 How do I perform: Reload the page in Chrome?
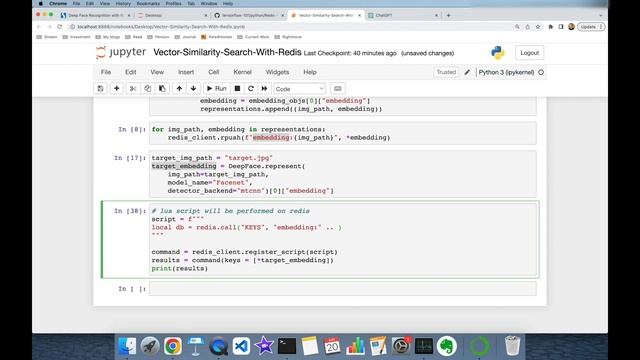60,27
